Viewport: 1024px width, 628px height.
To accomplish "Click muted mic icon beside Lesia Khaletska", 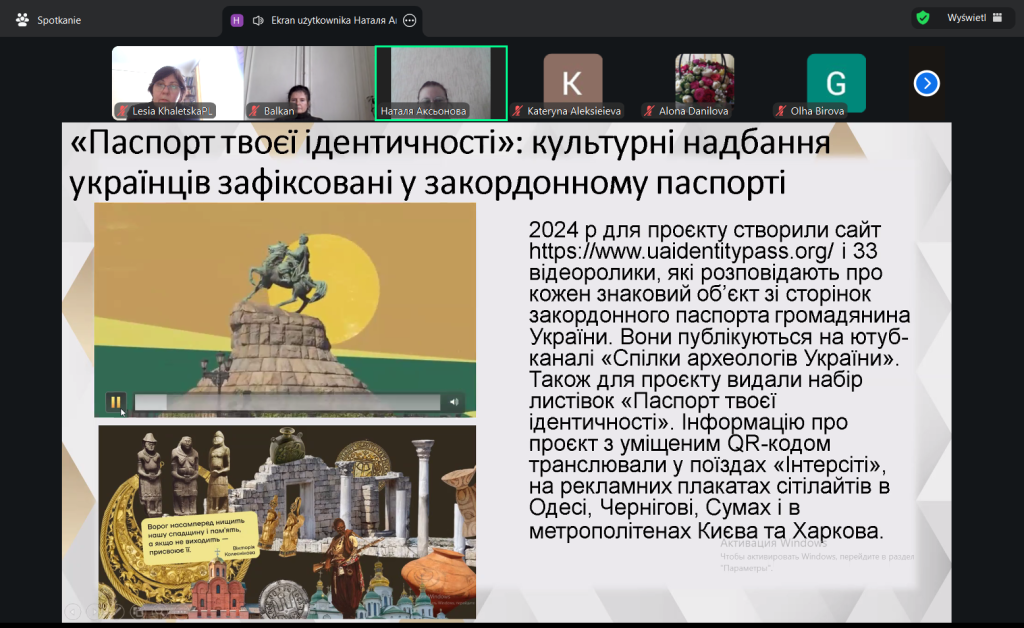I will tap(123, 111).
